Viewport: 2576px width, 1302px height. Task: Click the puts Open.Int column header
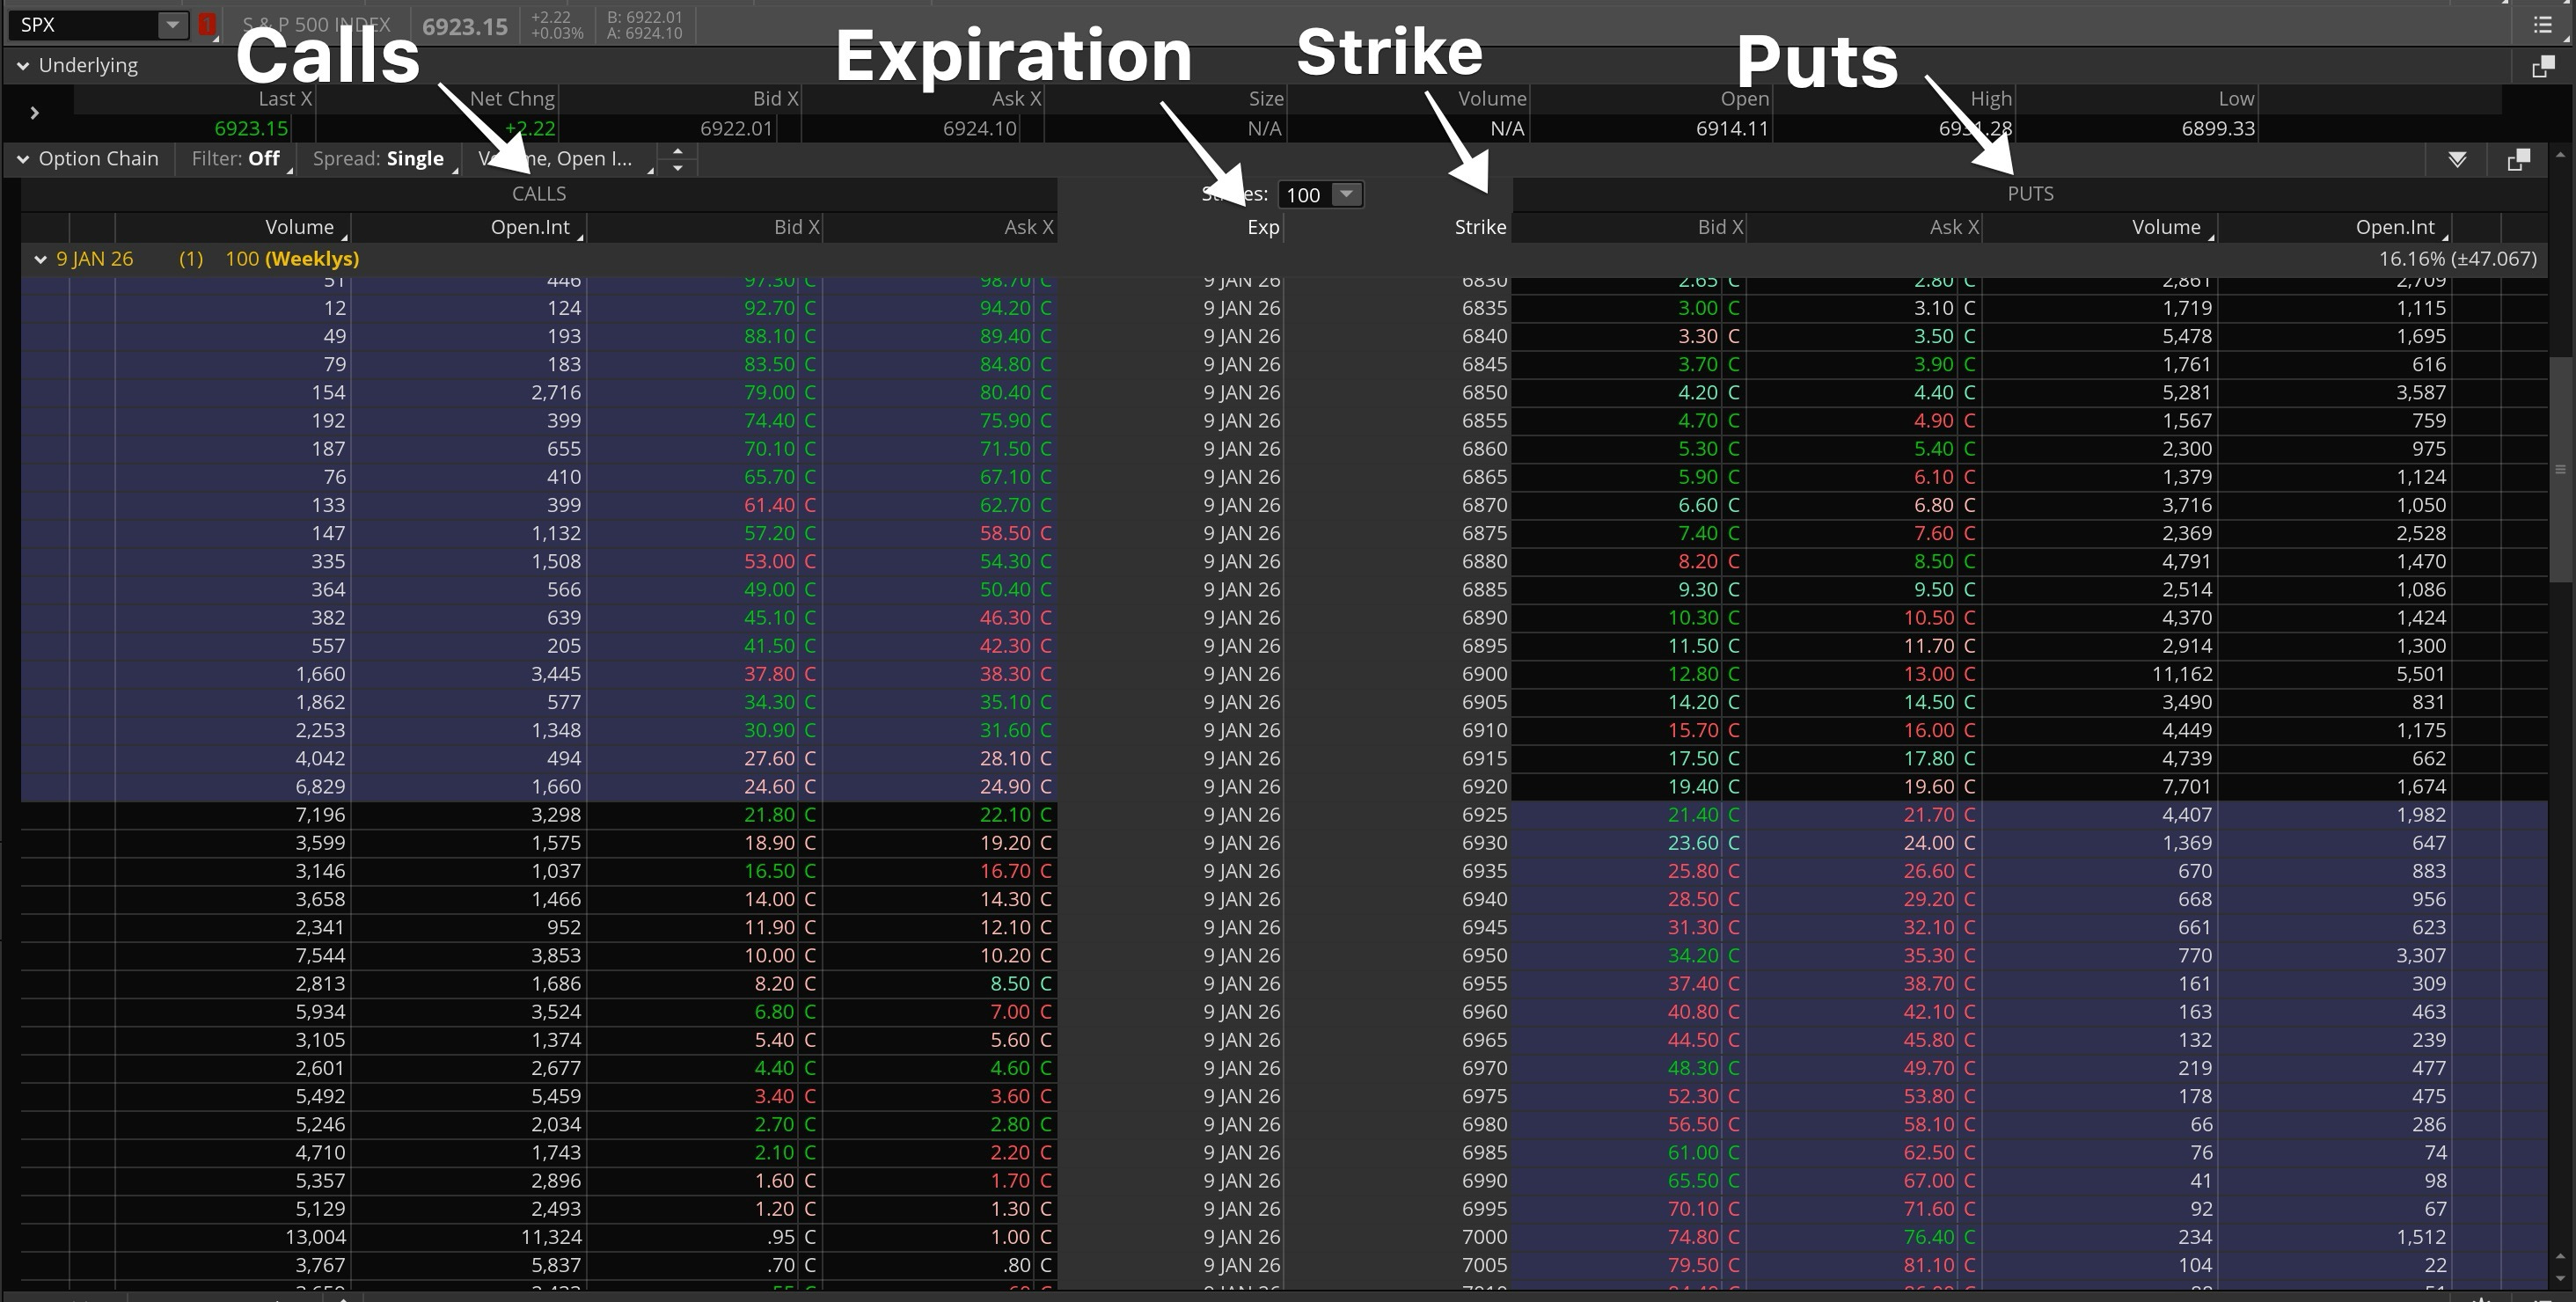(2394, 227)
